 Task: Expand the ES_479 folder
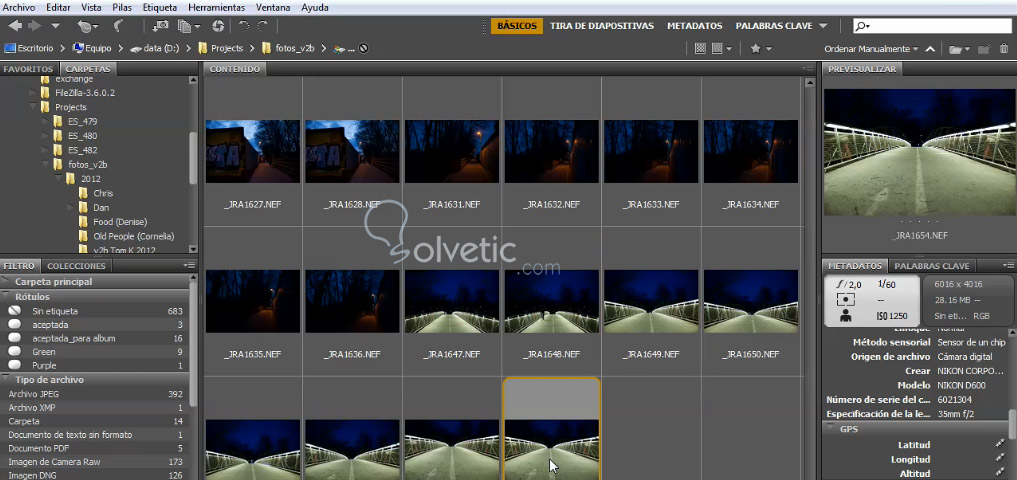coord(45,121)
